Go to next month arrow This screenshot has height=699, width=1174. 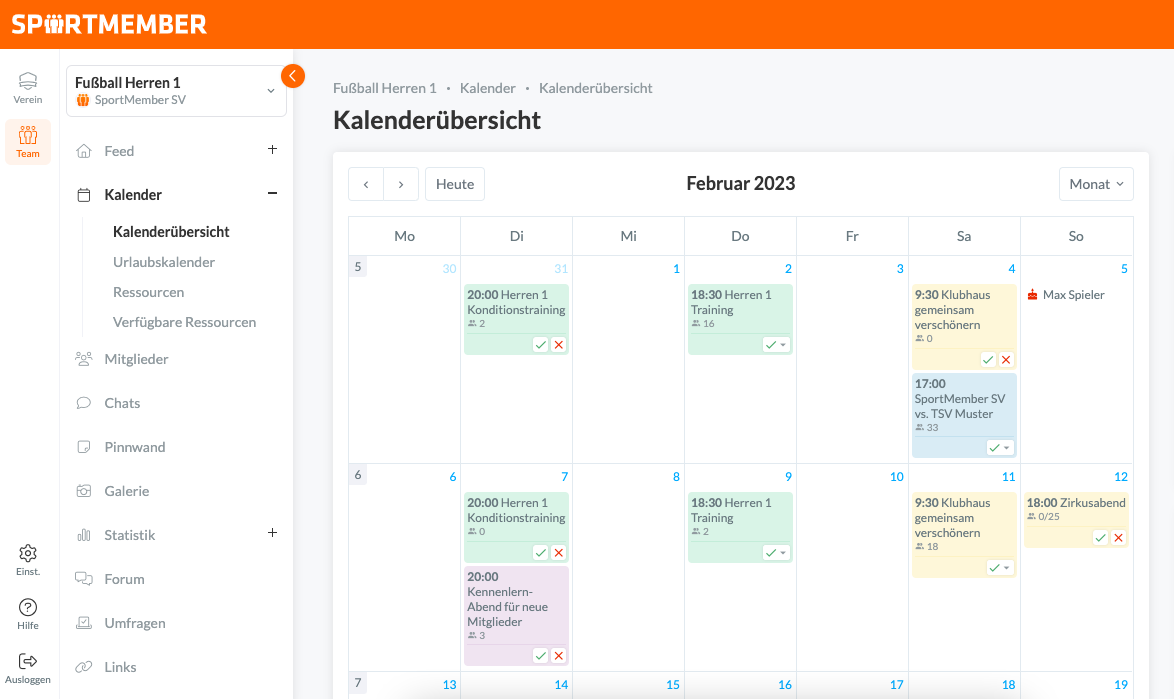pos(401,184)
